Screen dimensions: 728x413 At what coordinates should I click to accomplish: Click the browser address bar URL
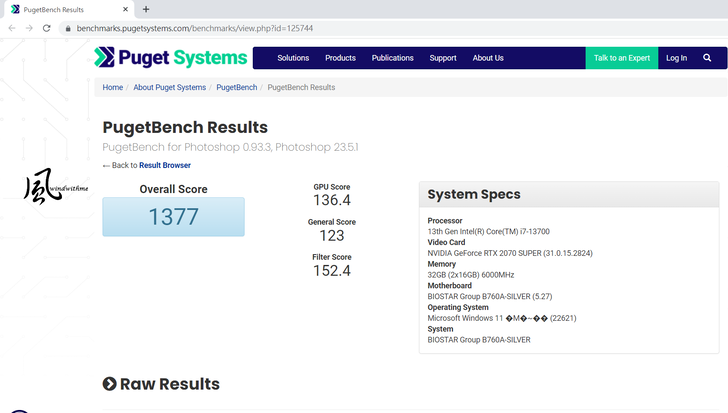pyautogui.click(x=195, y=29)
